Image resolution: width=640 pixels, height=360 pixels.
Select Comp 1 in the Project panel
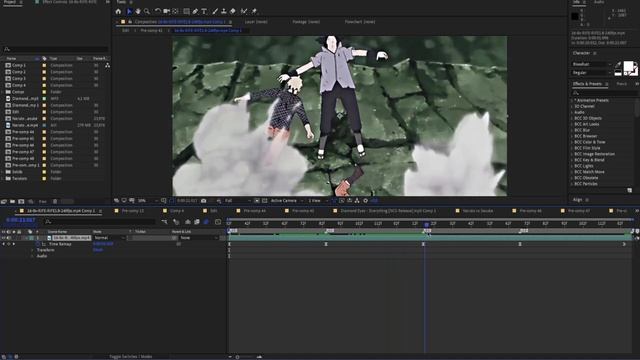point(19,65)
